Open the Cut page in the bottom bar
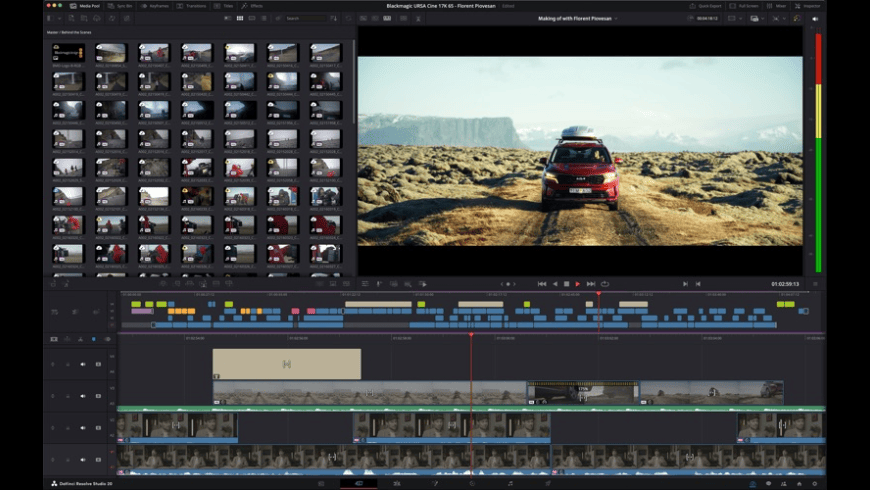This screenshot has height=490, width=870. 358,483
